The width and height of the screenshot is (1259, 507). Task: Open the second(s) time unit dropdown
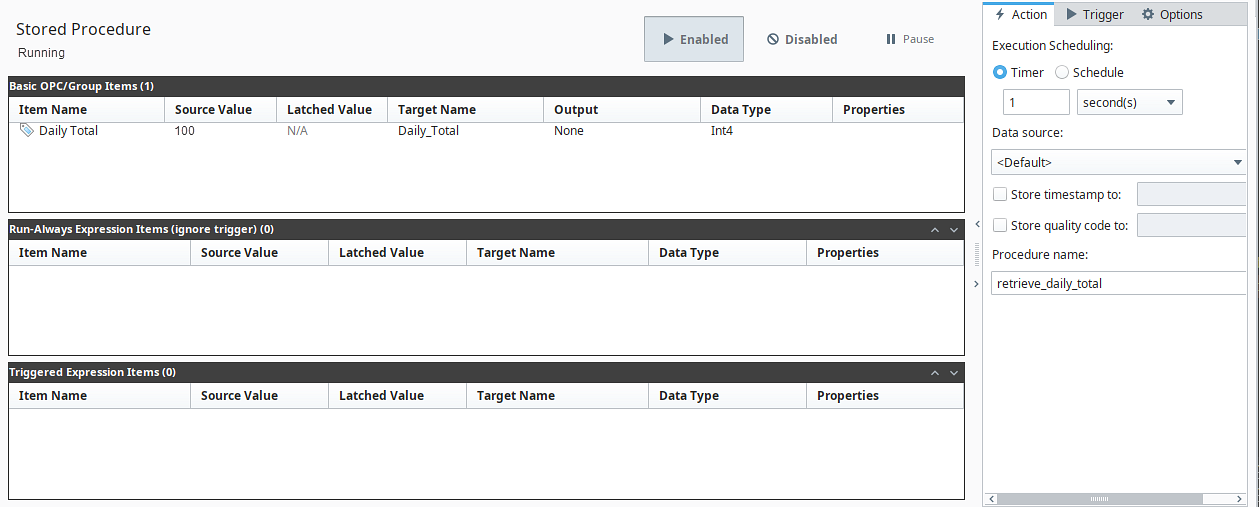[1129, 102]
